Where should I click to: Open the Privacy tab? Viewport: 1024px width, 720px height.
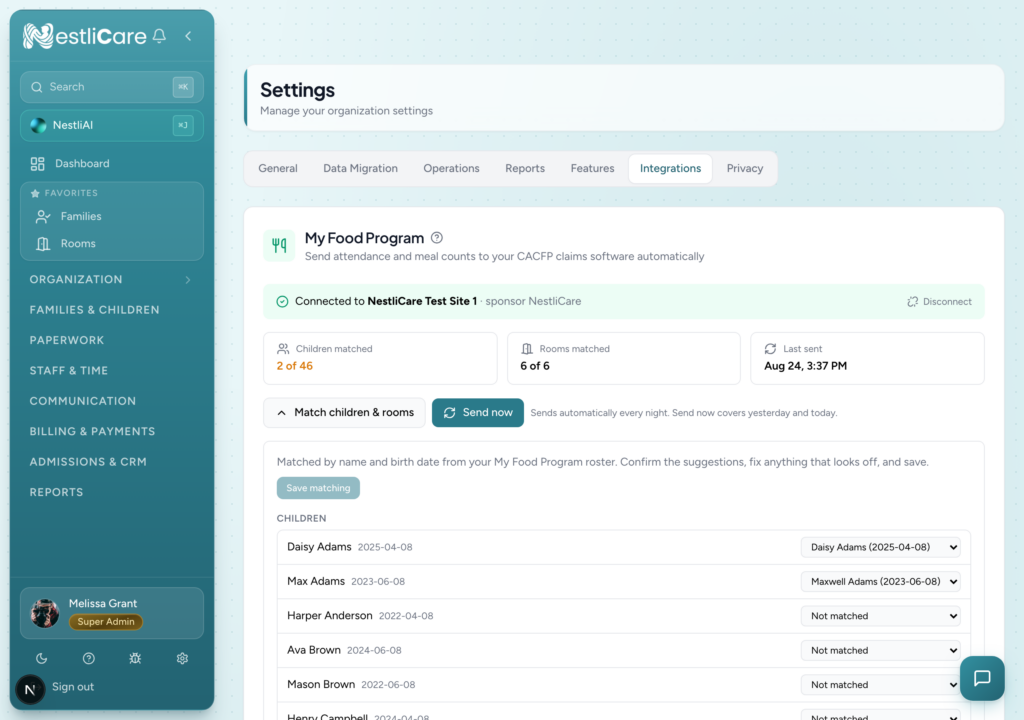pyautogui.click(x=745, y=169)
